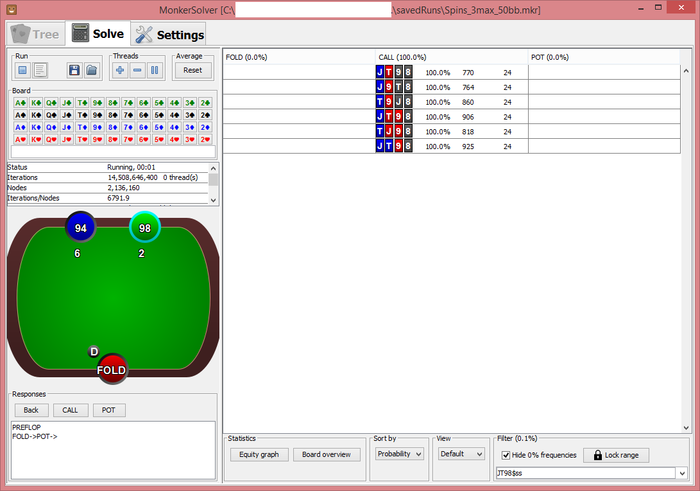Select the ace of hearts board card
The width and height of the screenshot is (700, 491).
tap(21, 139)
